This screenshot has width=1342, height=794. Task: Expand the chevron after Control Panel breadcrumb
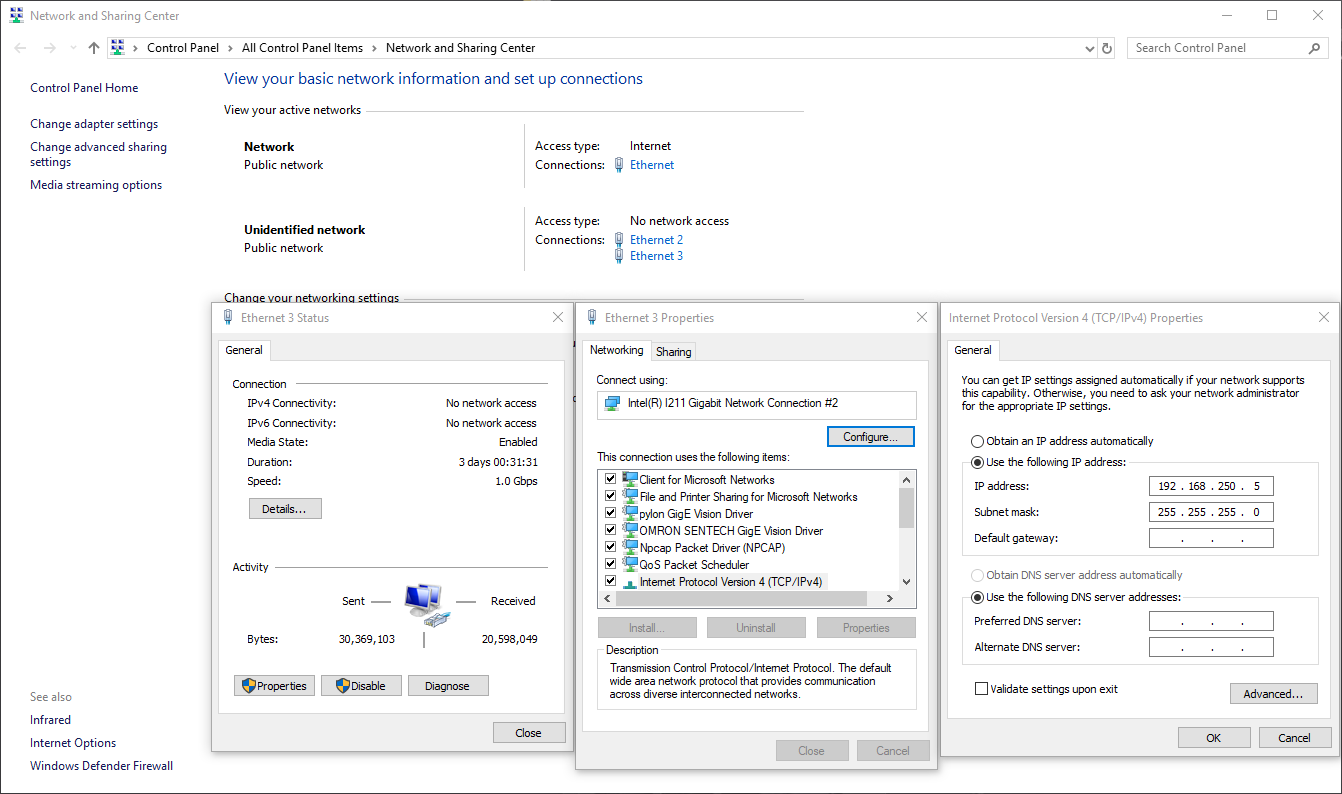(x=230, y=48)
